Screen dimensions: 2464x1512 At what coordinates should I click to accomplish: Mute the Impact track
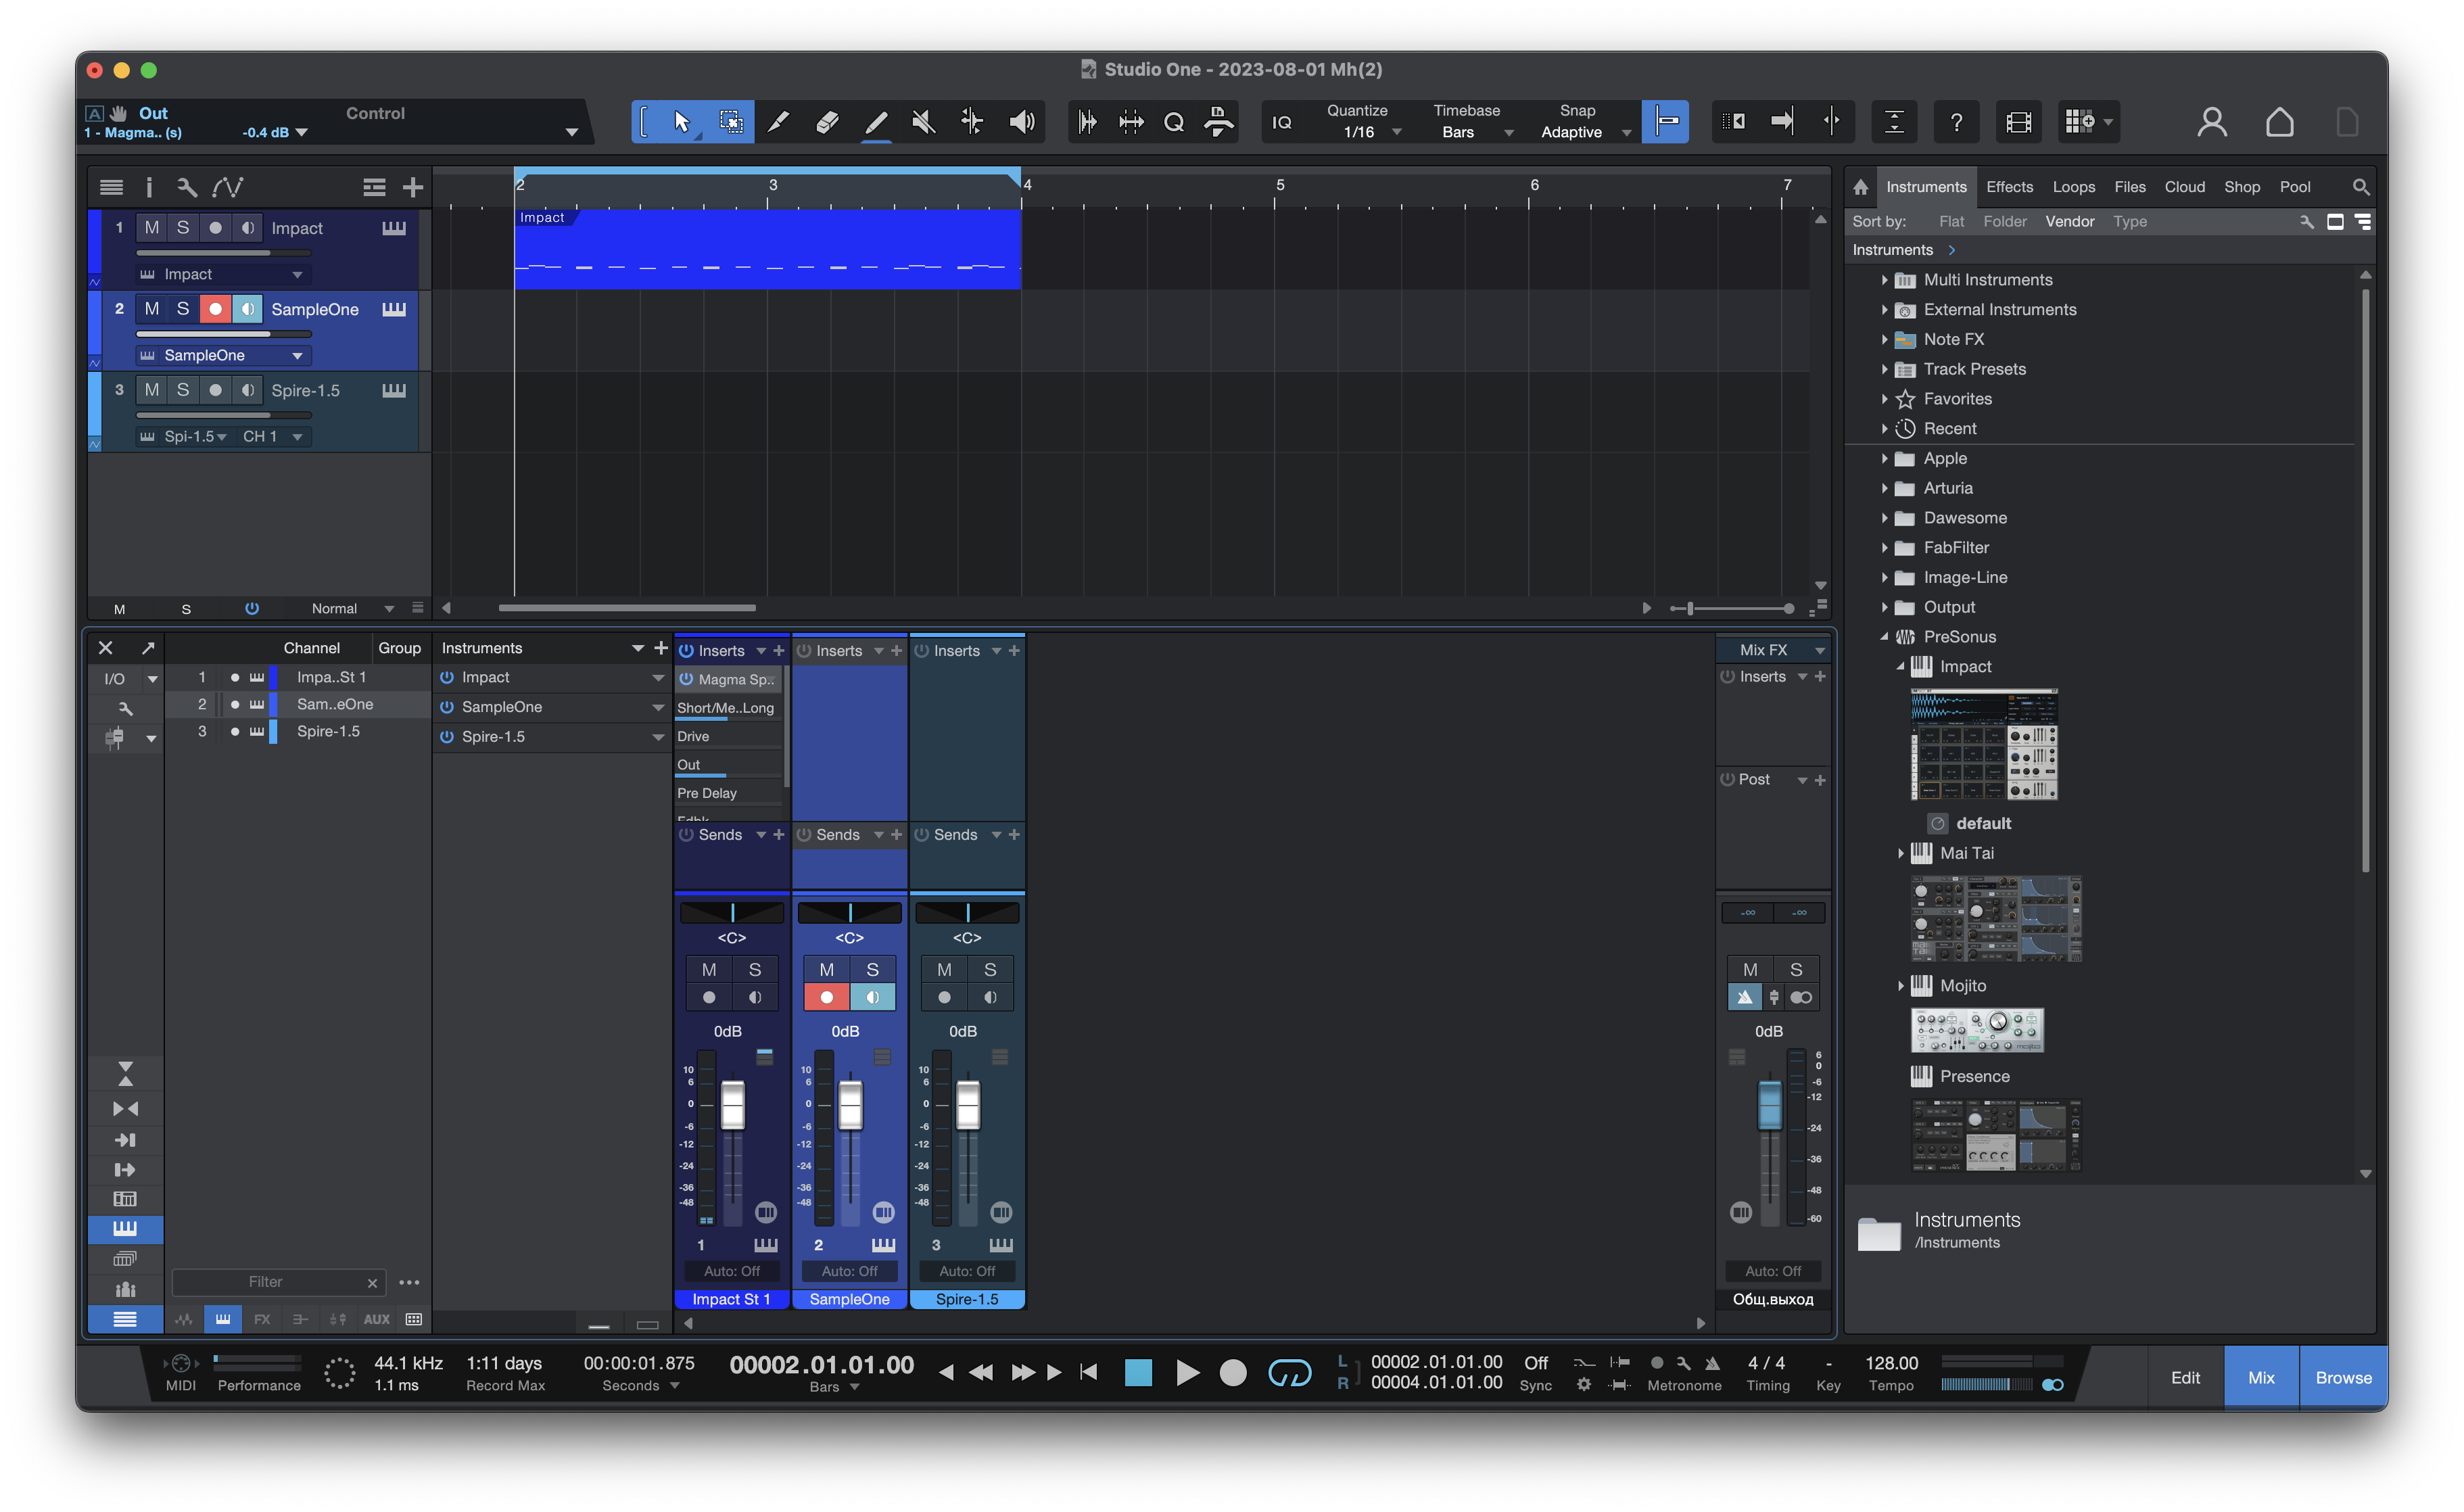pos(152,228)
